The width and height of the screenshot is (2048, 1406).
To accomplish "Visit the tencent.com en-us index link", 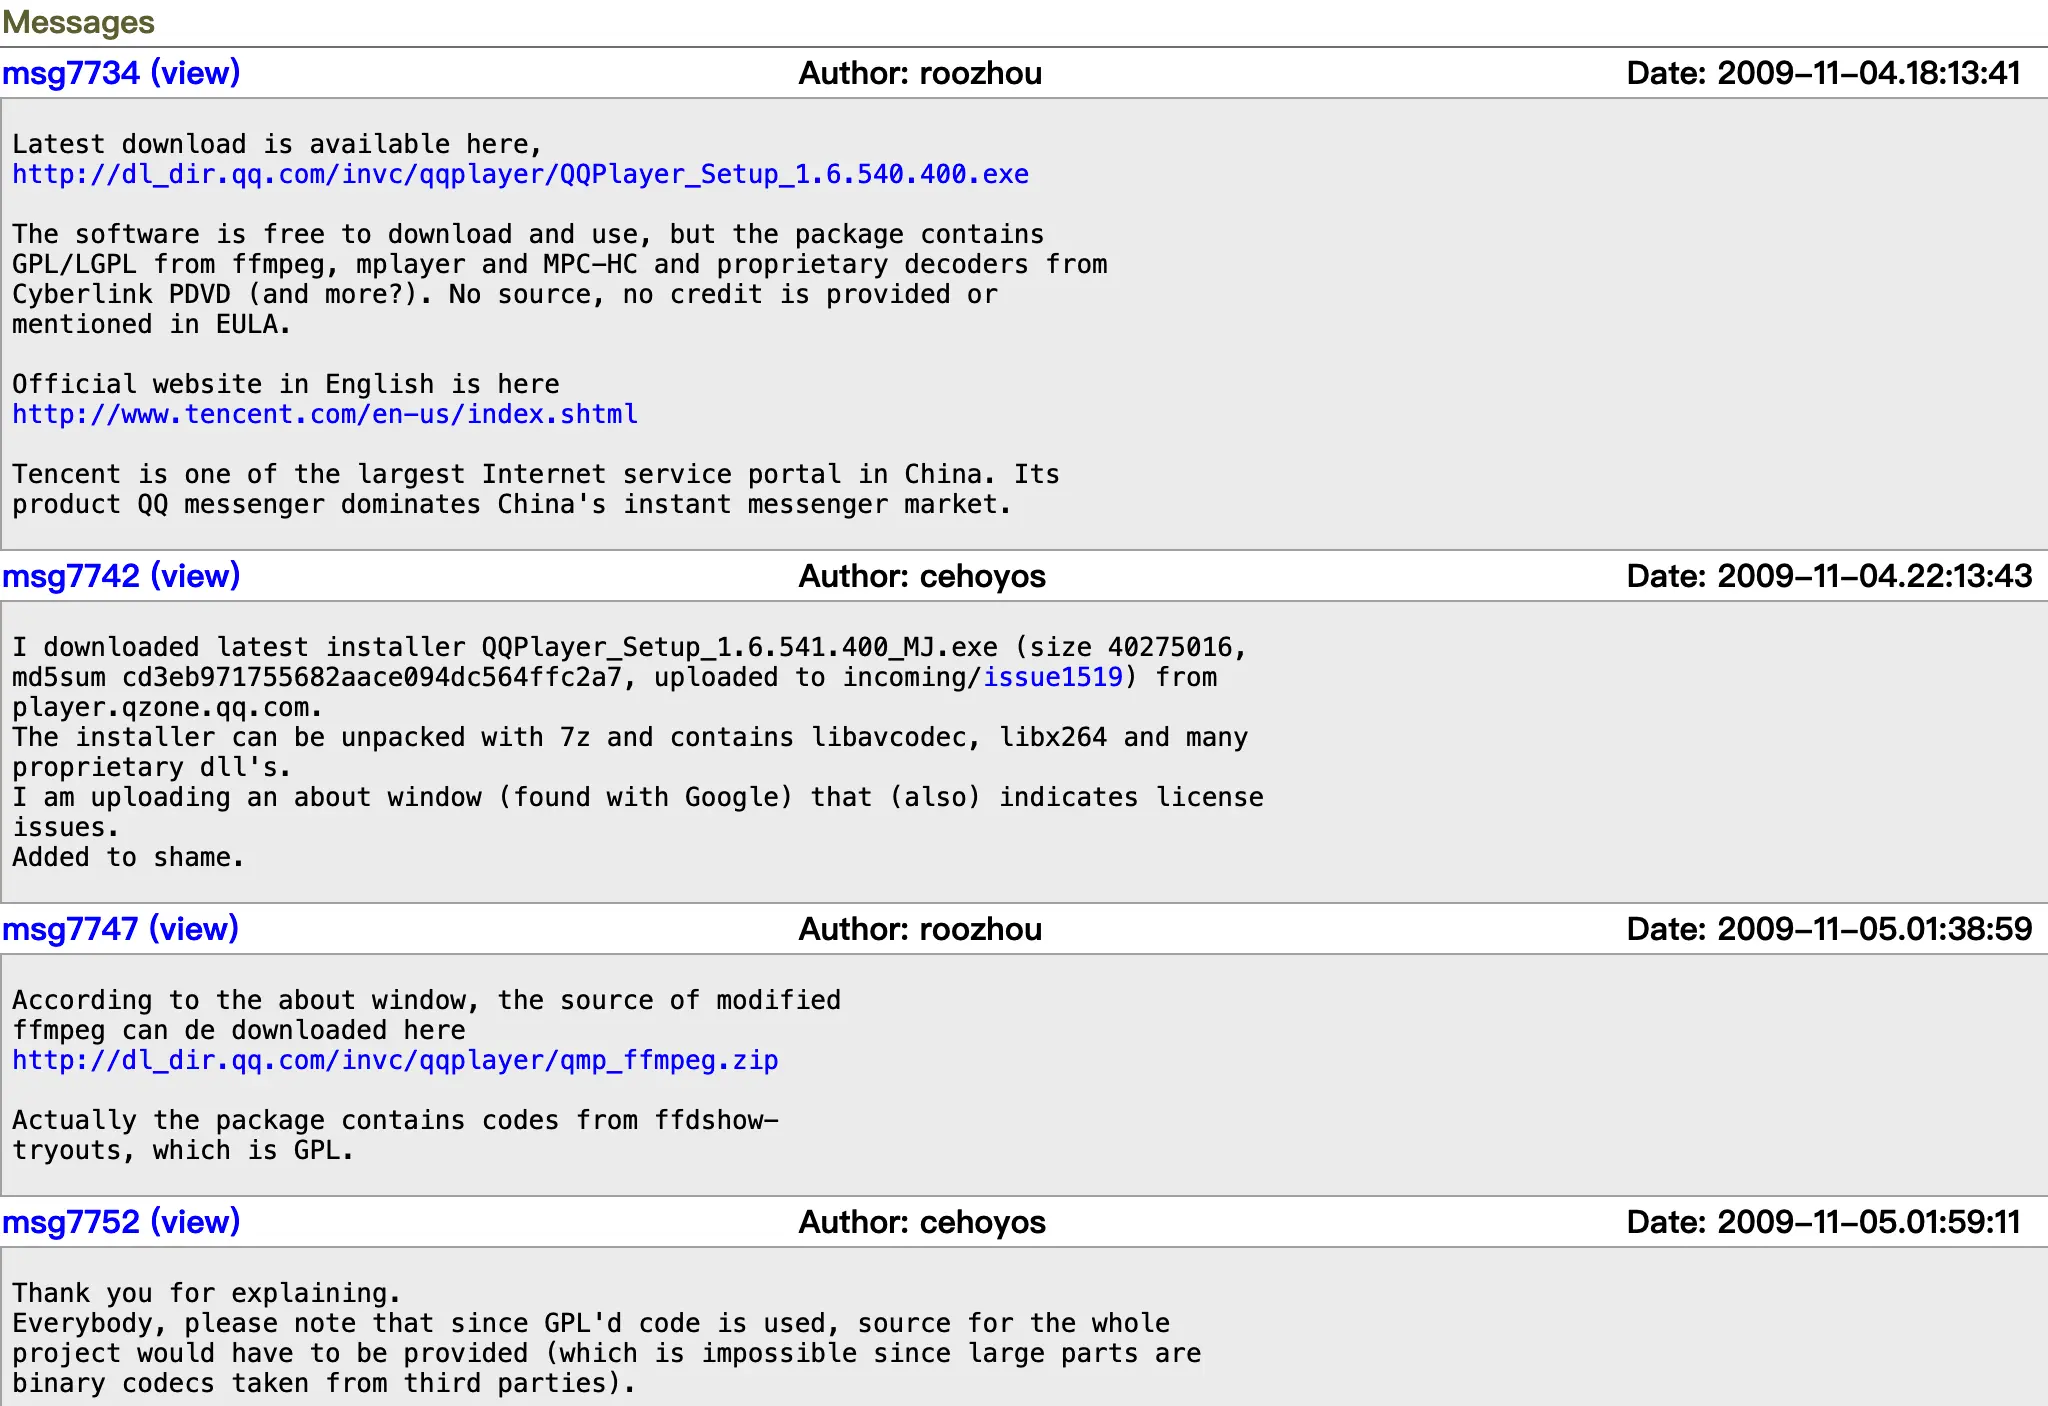I will pyautogui.click(x=325, y=414).
